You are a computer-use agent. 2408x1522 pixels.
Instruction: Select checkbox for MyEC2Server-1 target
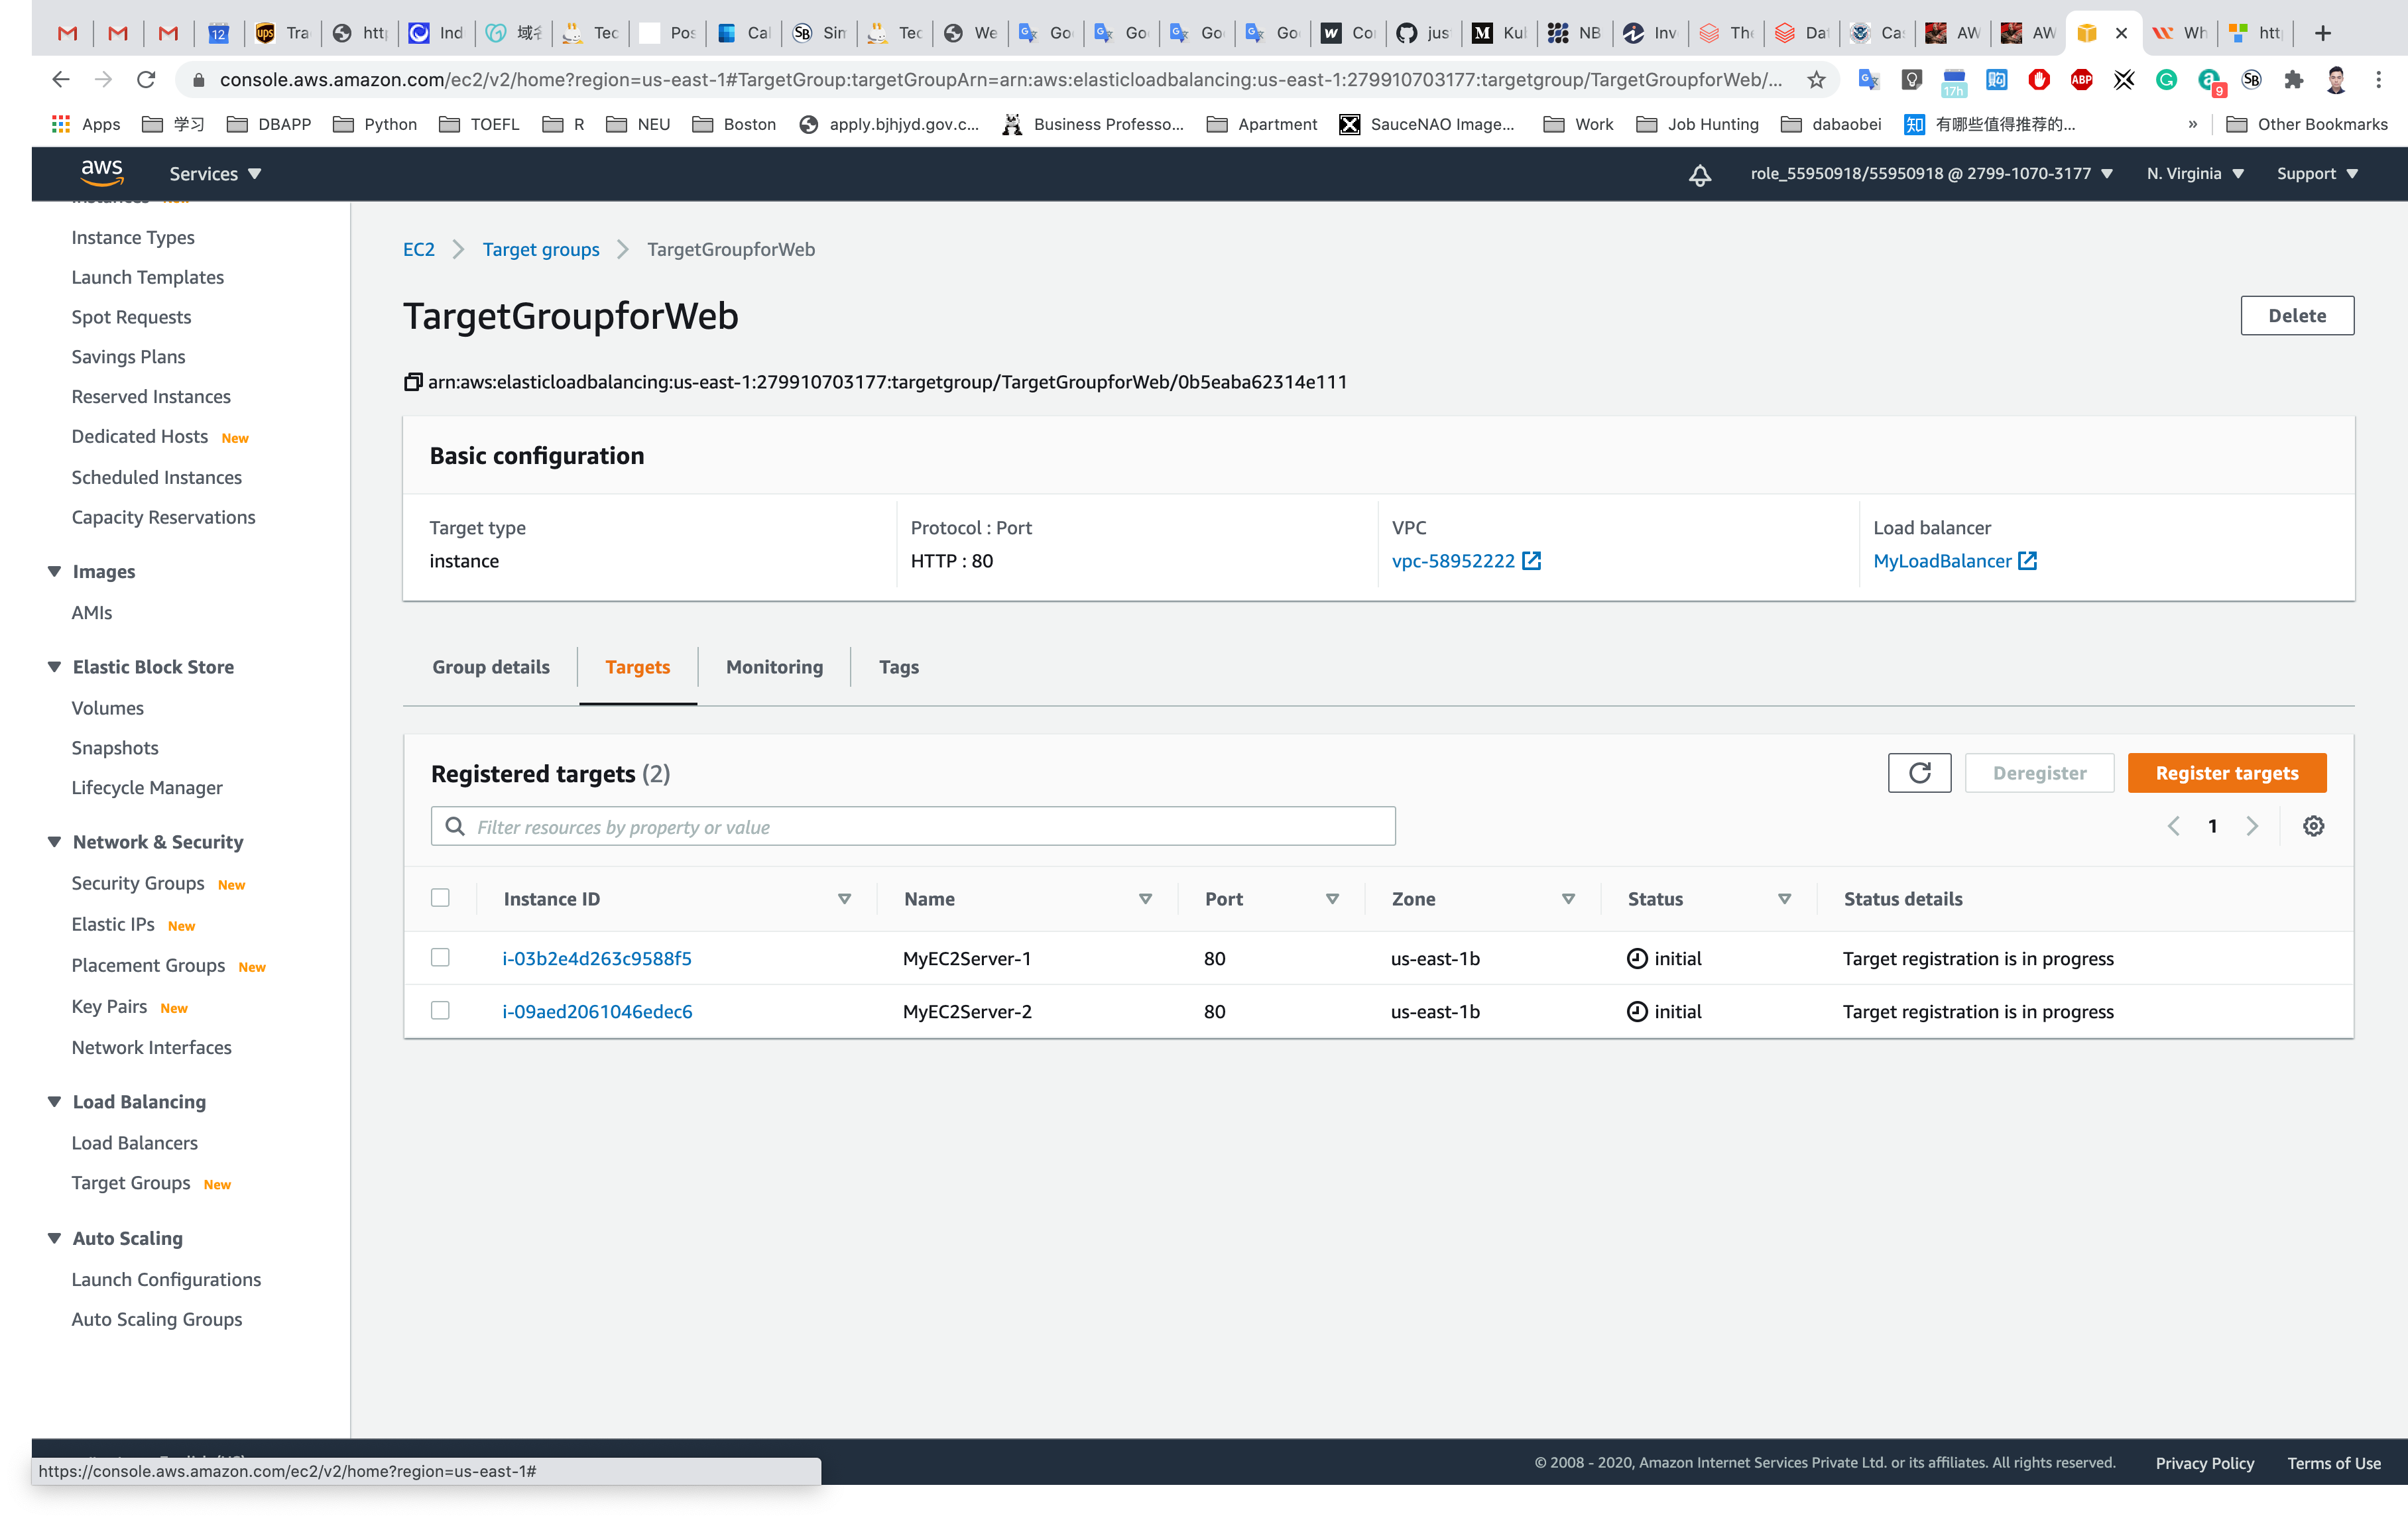pyautogui.click(x=440, y=958)
